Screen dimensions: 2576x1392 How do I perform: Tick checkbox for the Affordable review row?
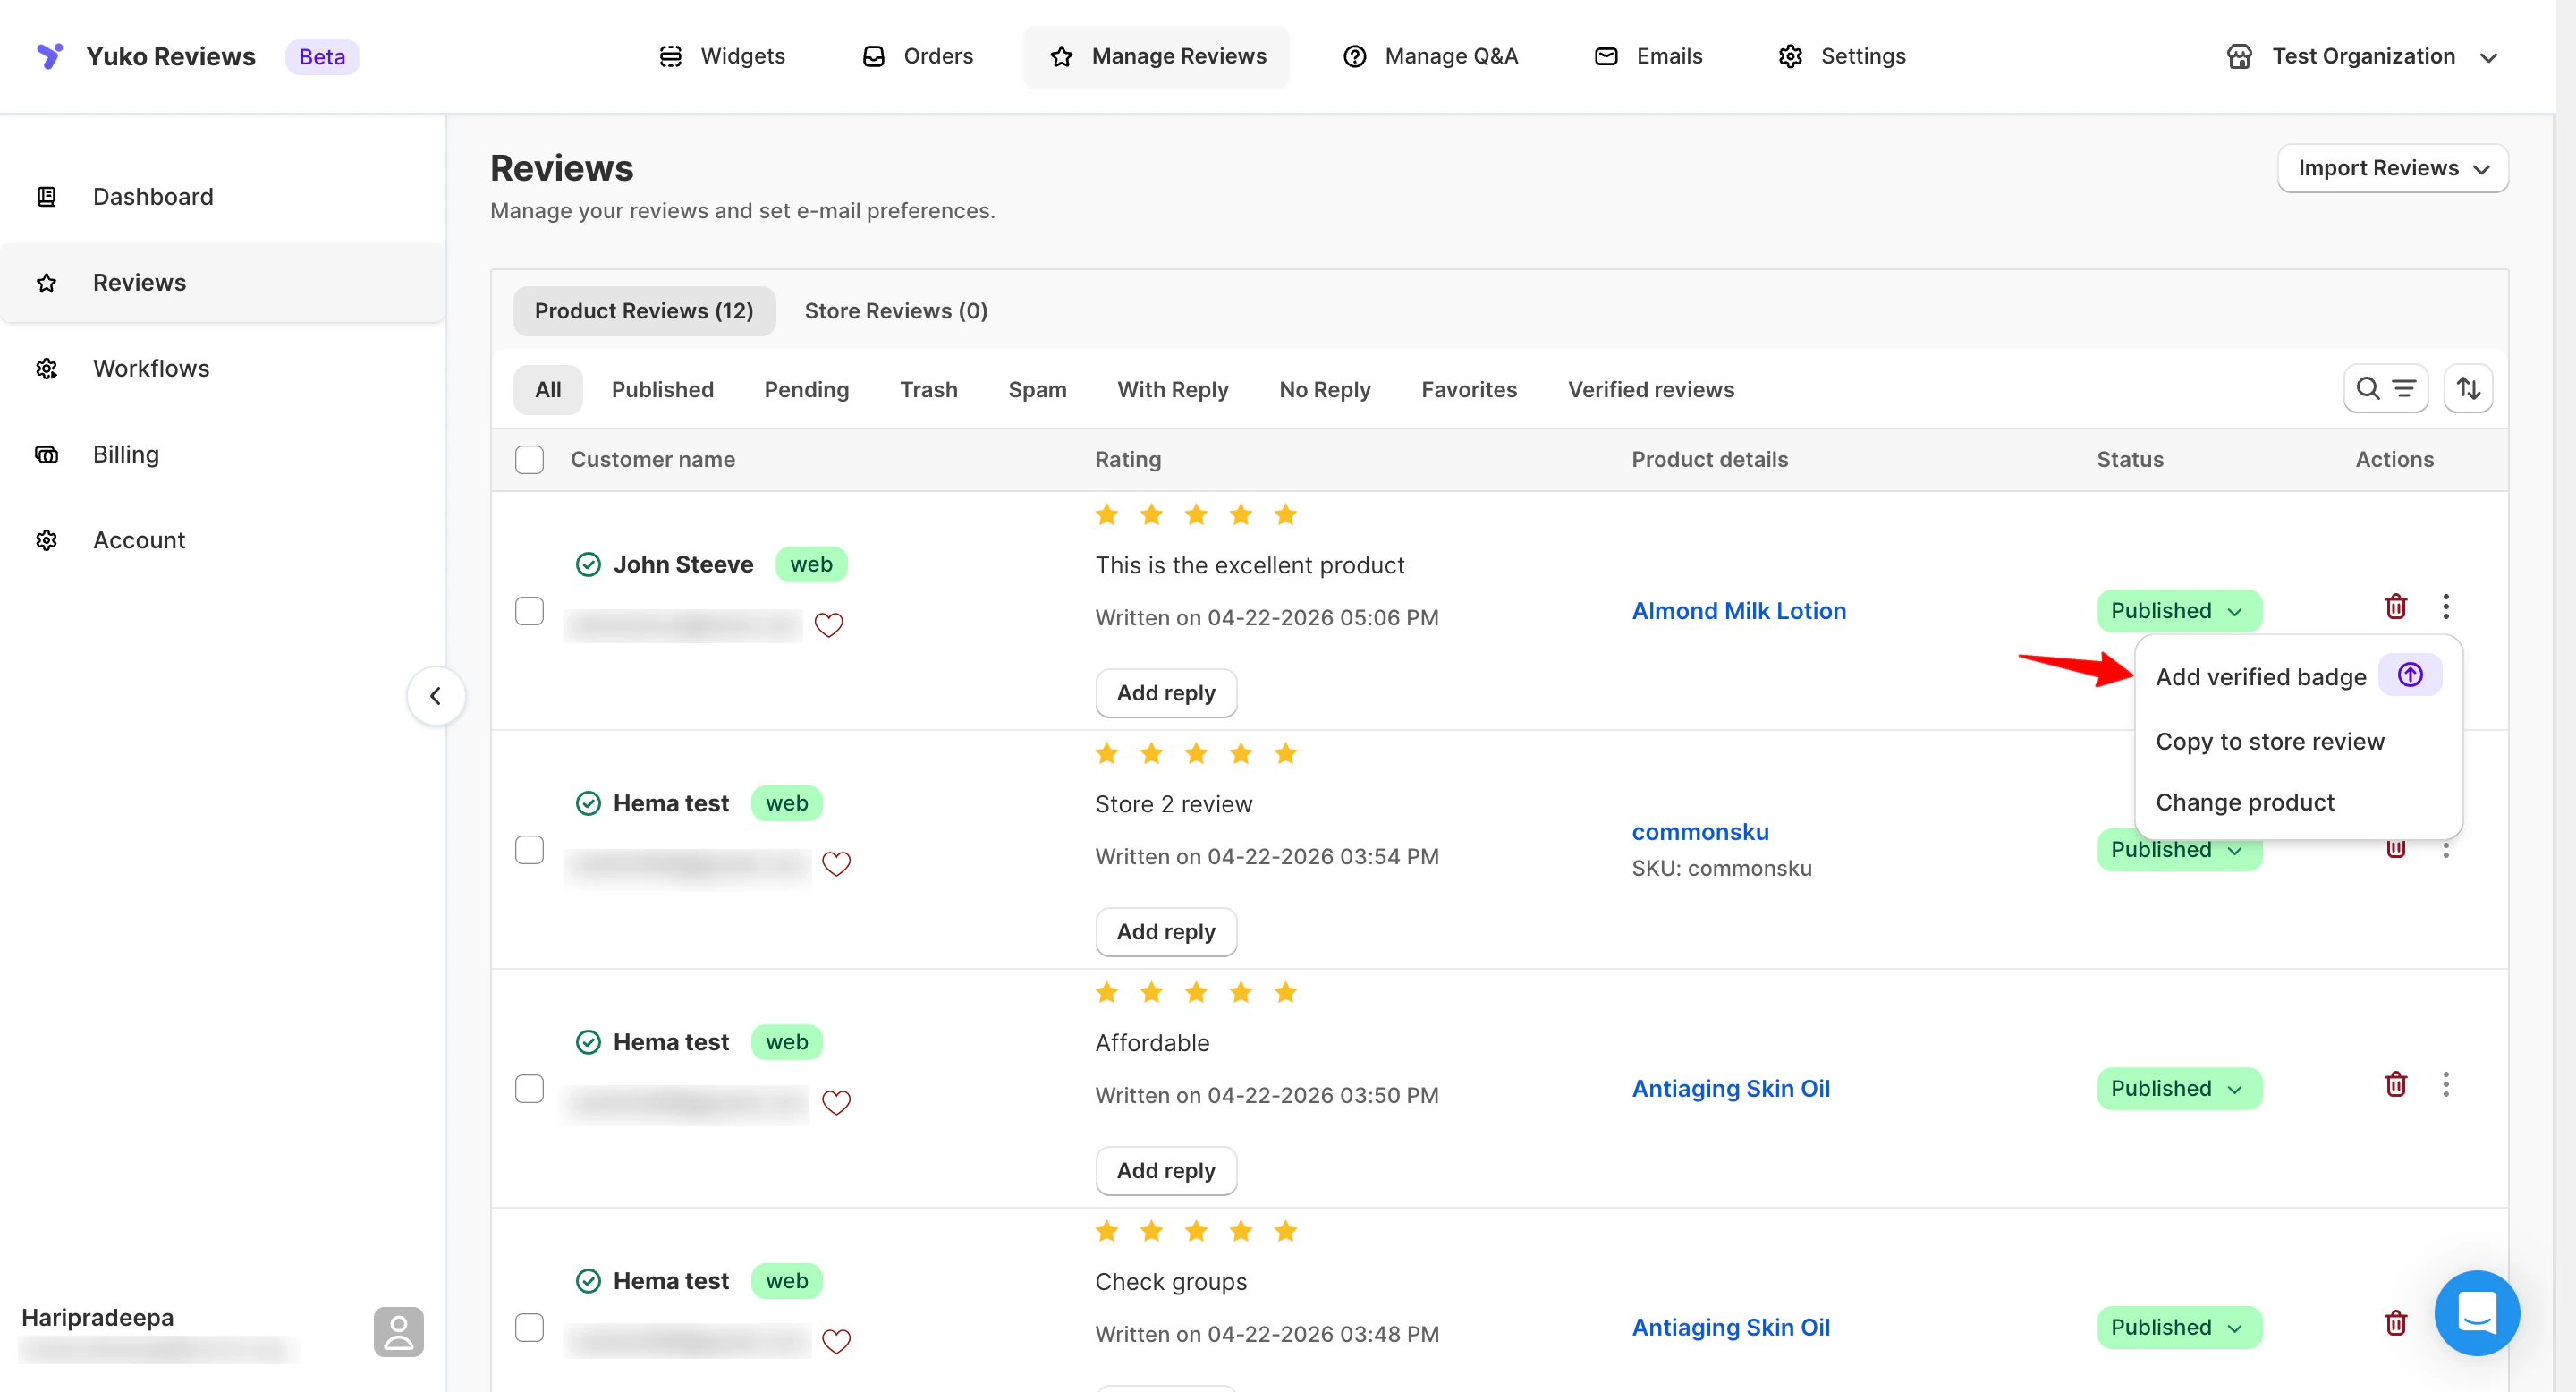pyautogui.click(x=529, y=1089)
